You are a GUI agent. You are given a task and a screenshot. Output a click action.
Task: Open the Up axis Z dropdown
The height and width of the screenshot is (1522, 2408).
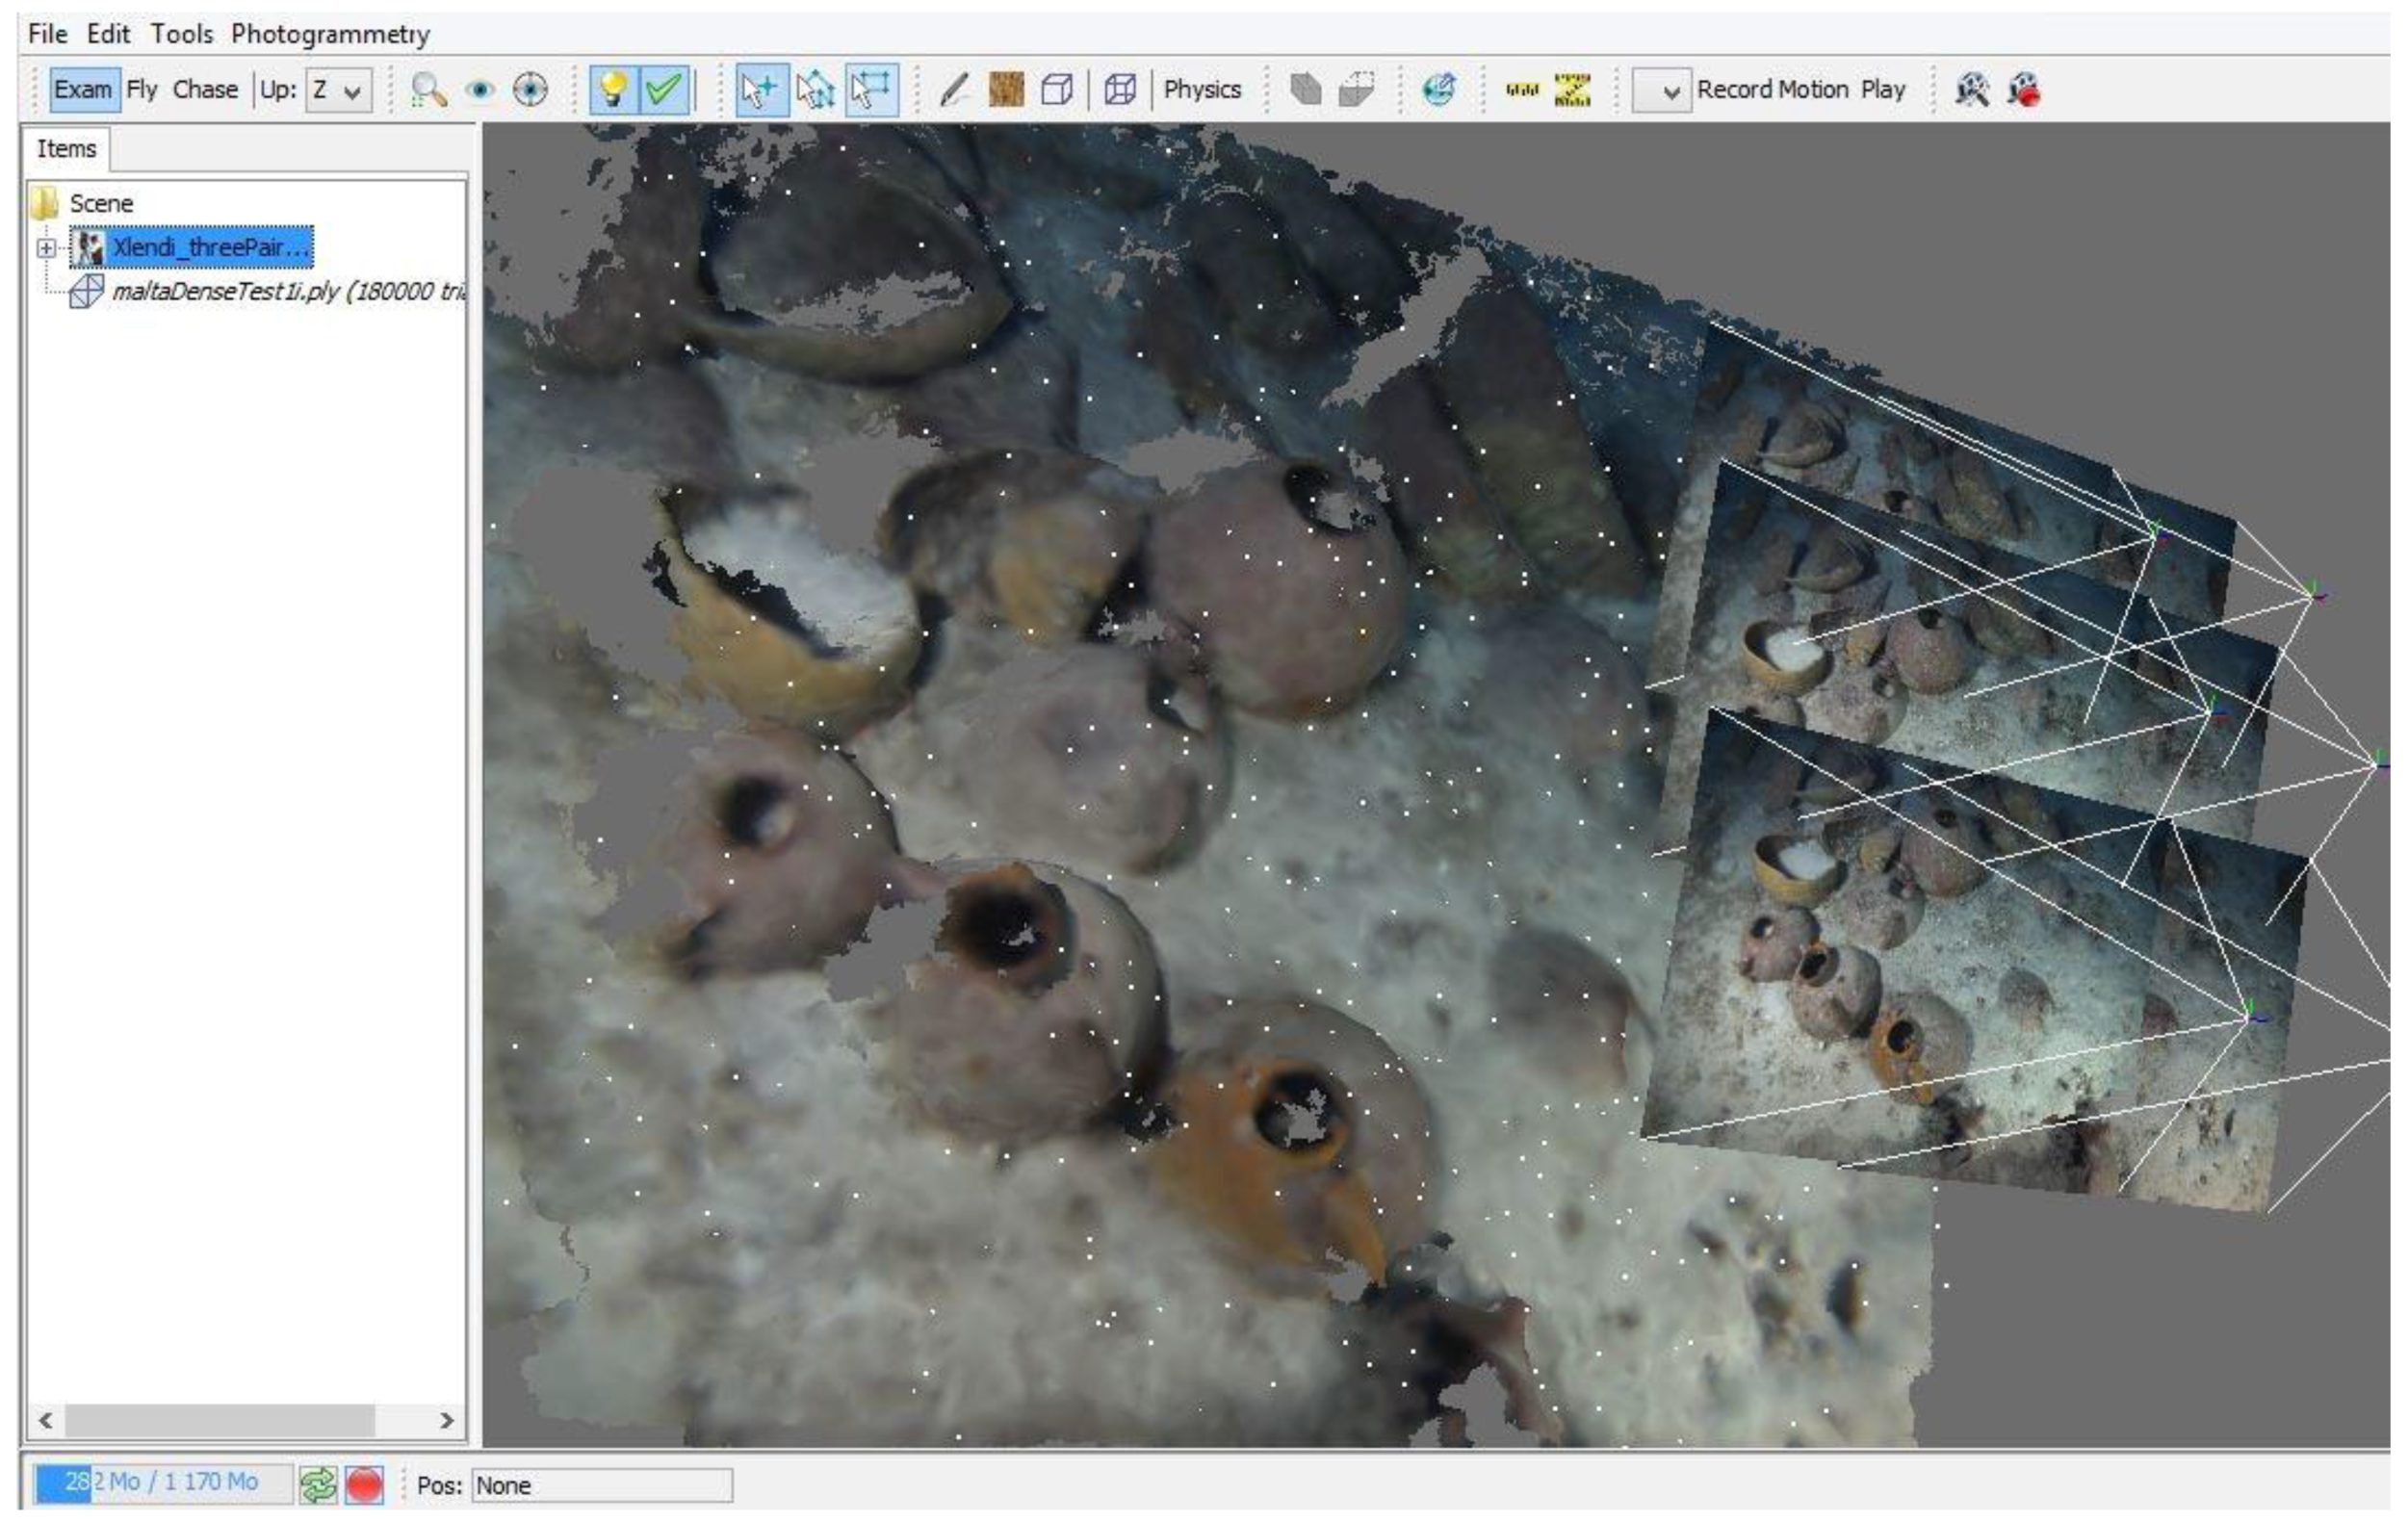[x=338, y=90]
